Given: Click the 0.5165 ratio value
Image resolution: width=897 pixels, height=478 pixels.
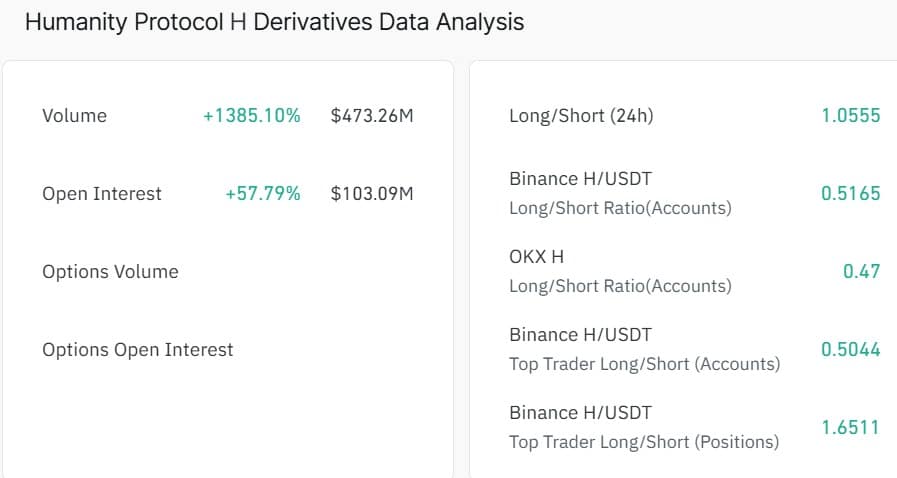Looking at the screenshot, I should 850,194.
